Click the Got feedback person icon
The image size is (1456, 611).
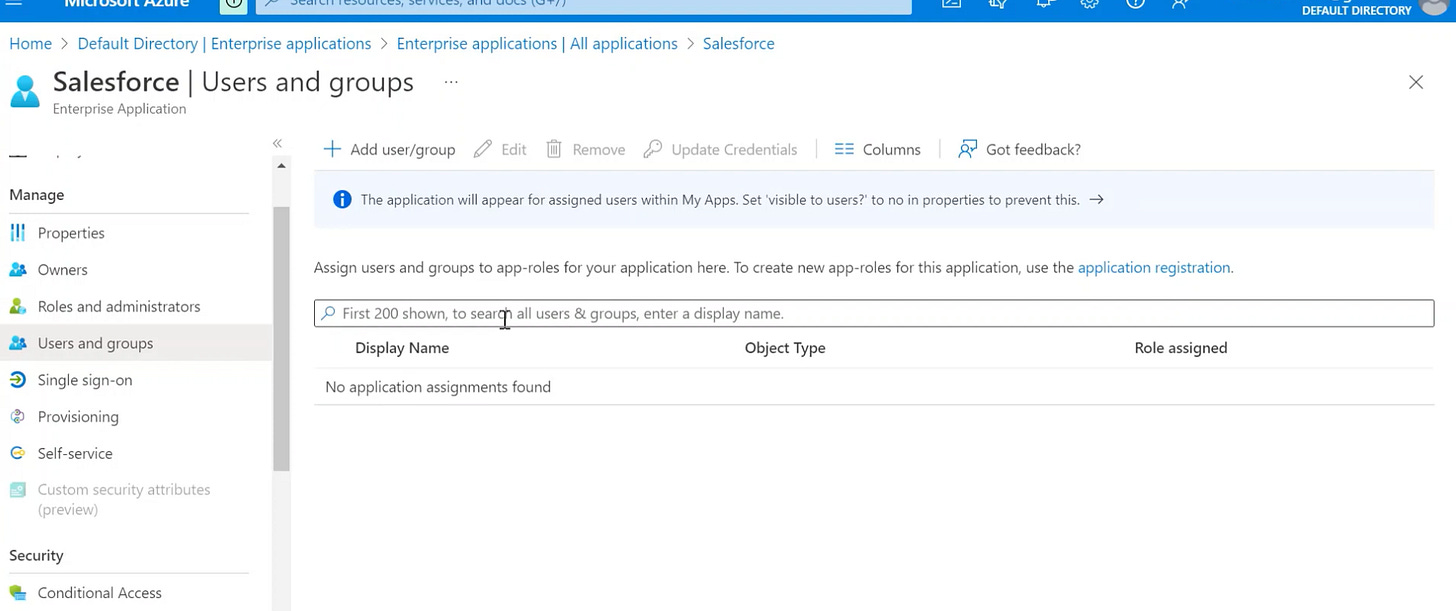[967, 149]
